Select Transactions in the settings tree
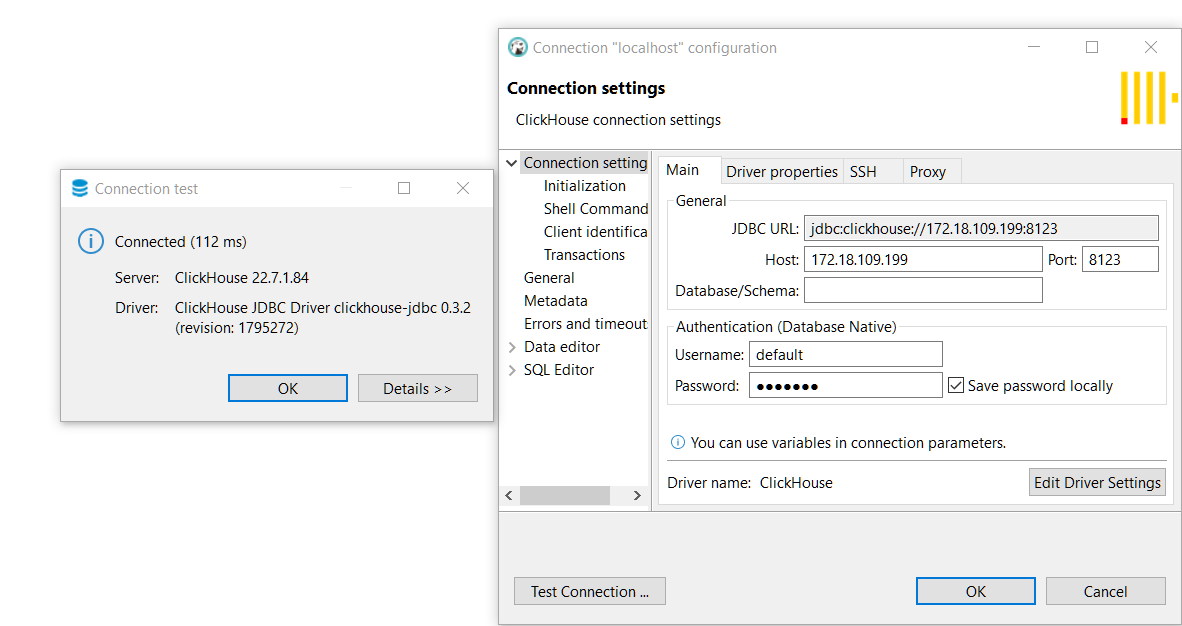 pyautogui.click(x=584, y=255)
